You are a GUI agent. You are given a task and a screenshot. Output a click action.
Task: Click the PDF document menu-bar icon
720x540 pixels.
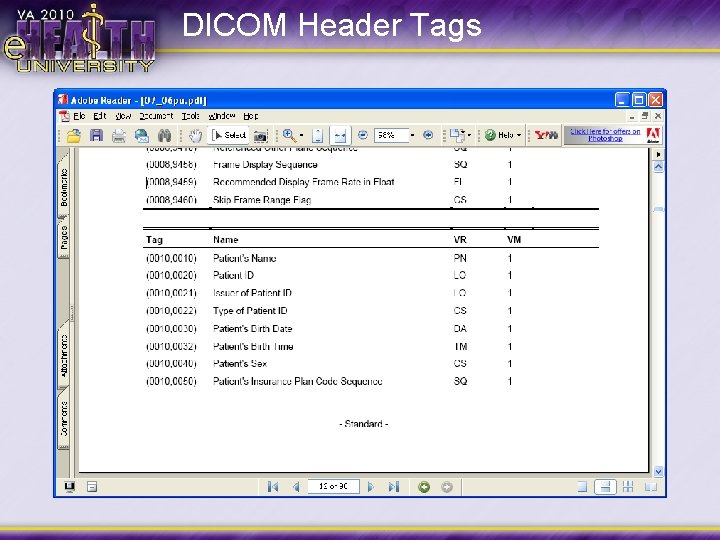[64, 116]
